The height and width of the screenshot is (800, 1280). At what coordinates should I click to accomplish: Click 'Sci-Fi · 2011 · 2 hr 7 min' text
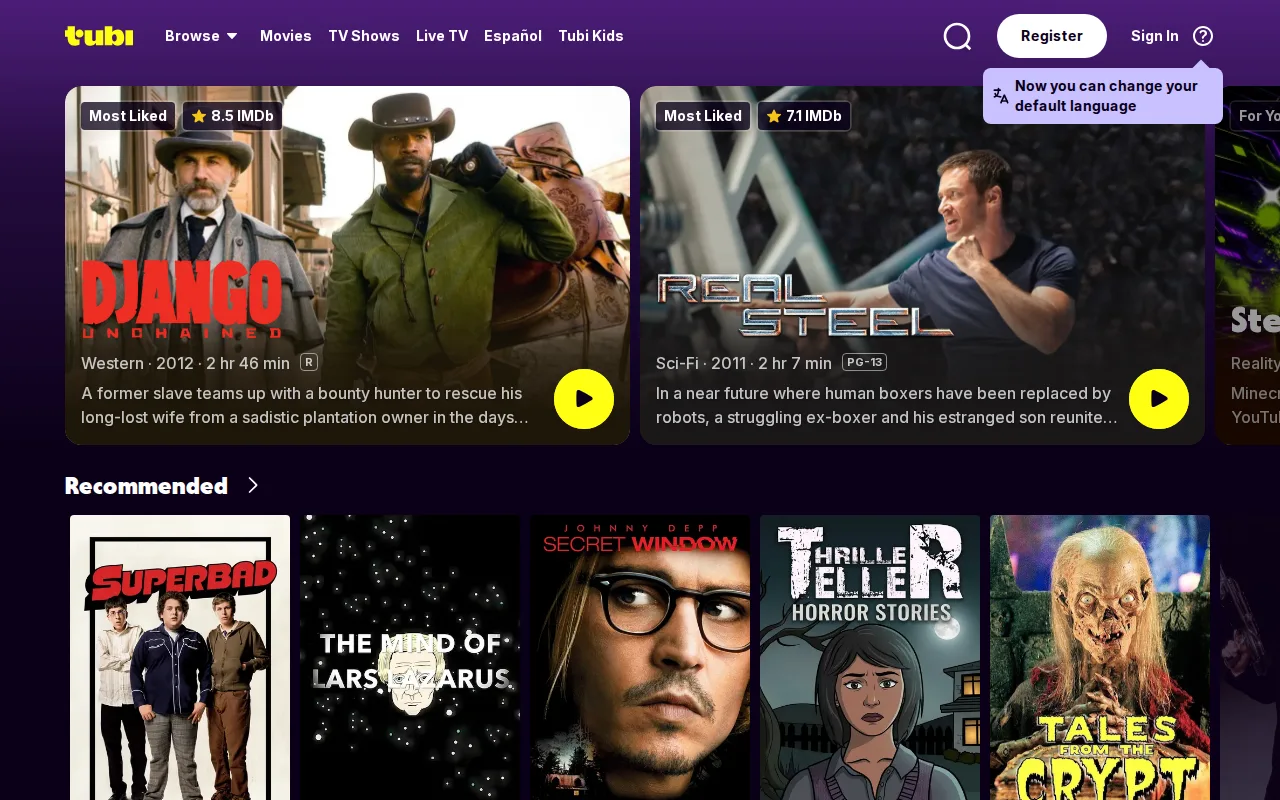click(x=744, y=363)
